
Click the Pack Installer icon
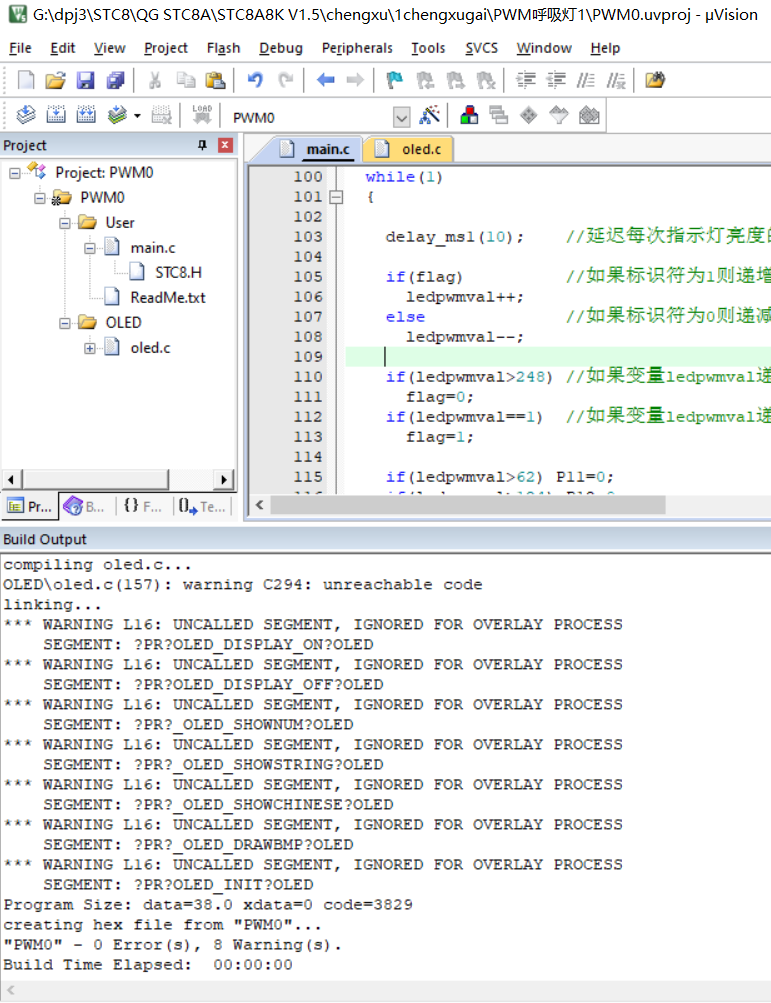click(589, 116)
